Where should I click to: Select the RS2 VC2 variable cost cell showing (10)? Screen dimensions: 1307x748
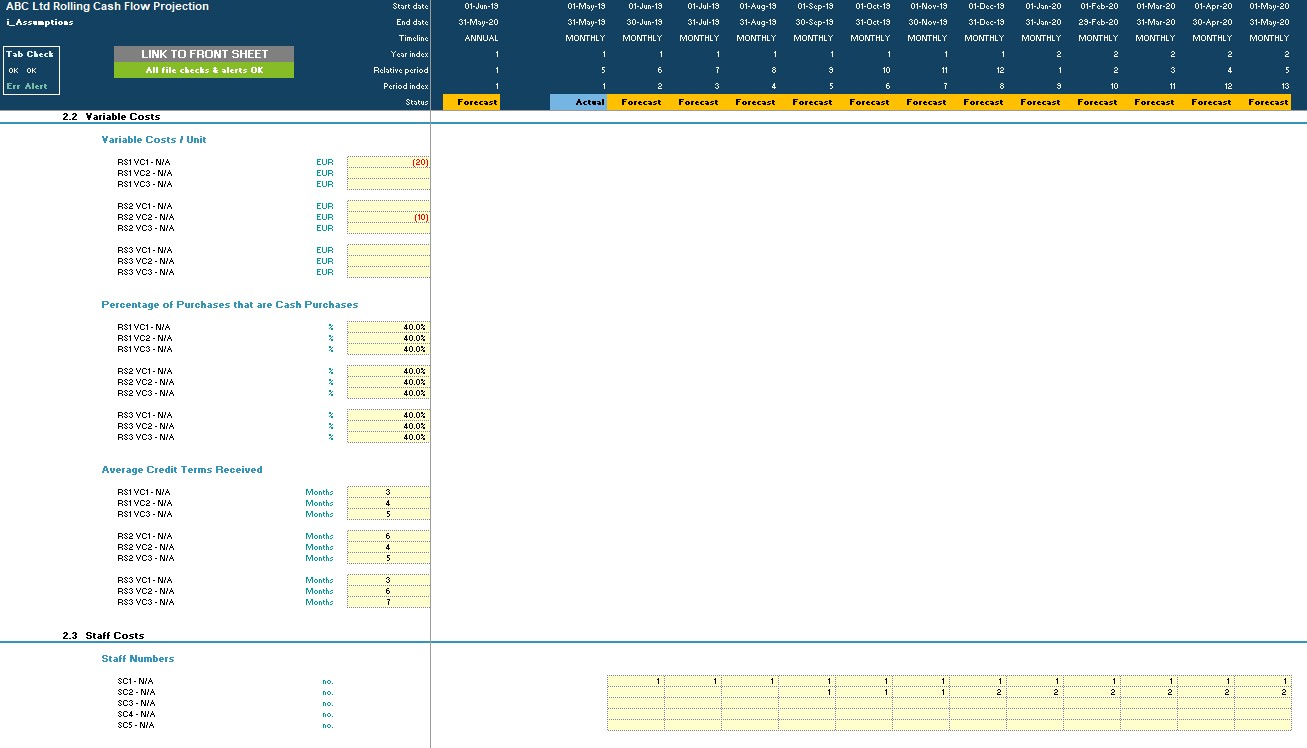coord(387,216)
